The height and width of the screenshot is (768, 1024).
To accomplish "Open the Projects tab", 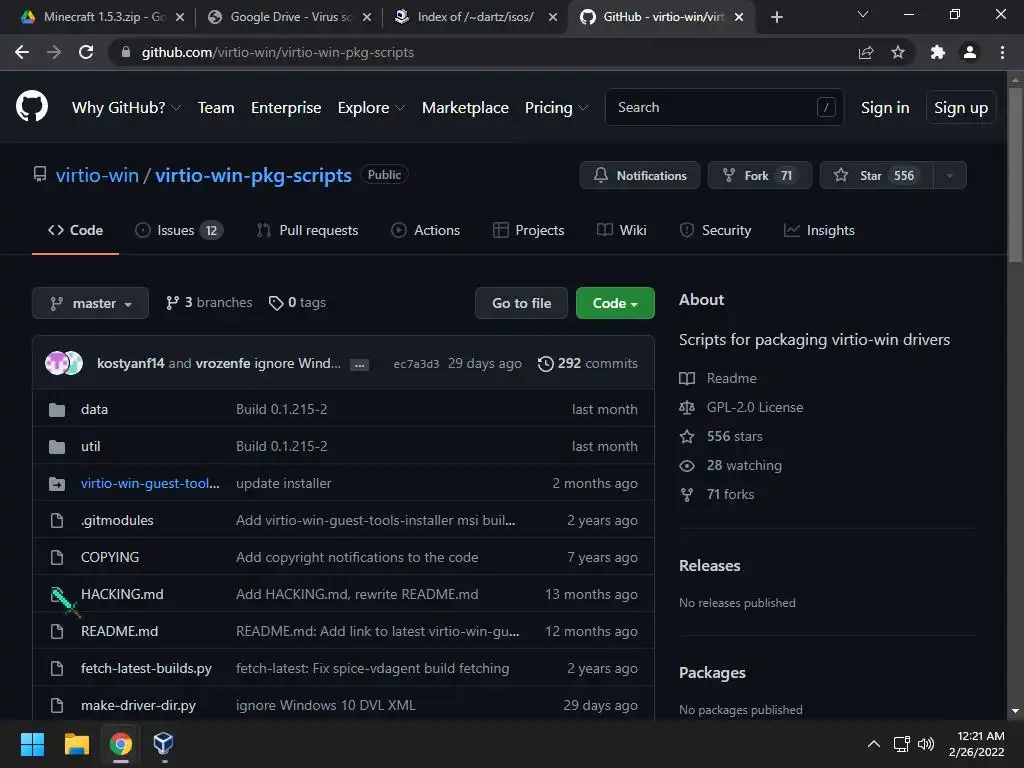I will click(528, 231).
